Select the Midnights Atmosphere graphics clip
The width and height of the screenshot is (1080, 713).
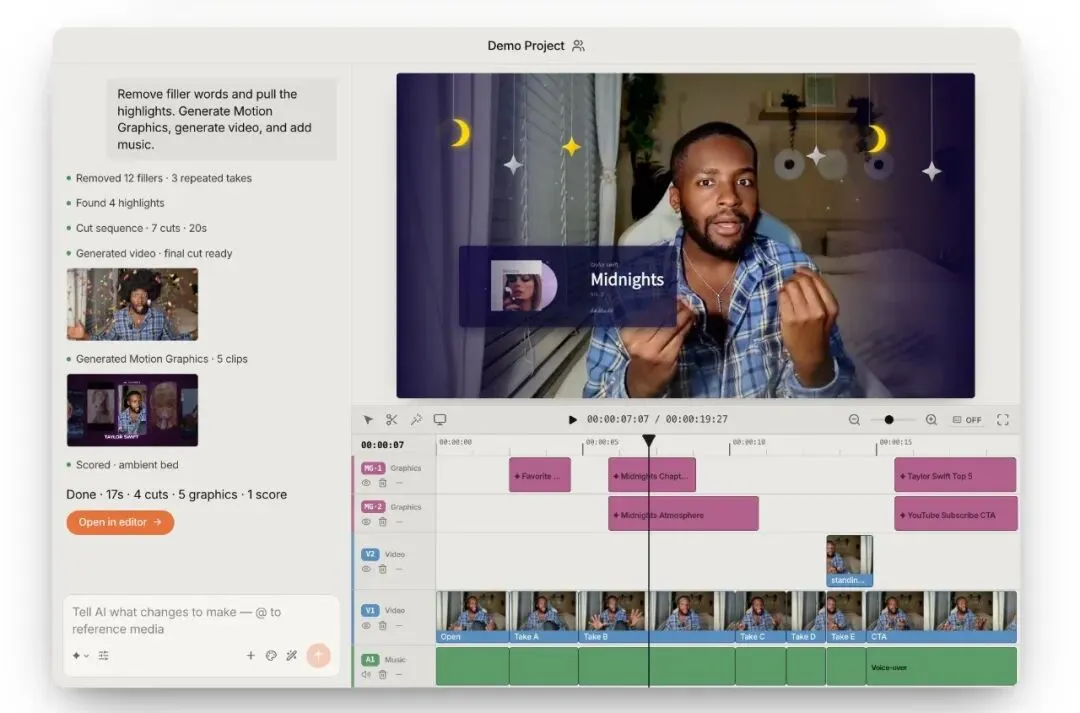coord(683,514)
